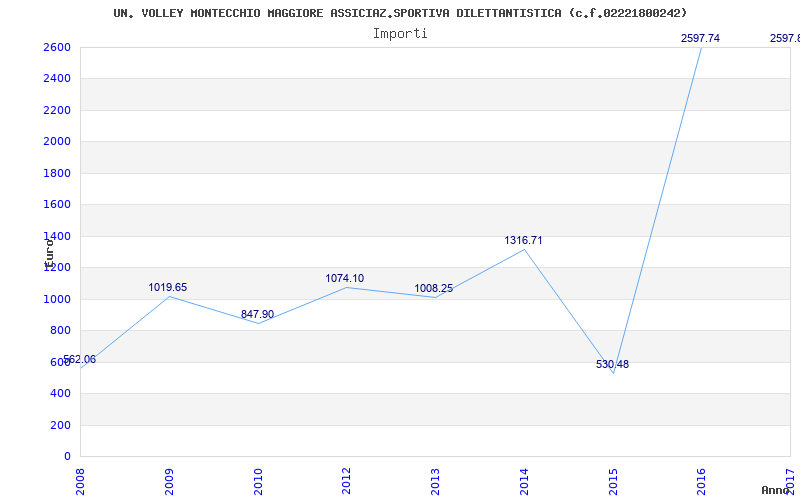This screenshot has height=500, width=800.
Task: Click the 2200 y-axis value
Action: pos(57,110)
